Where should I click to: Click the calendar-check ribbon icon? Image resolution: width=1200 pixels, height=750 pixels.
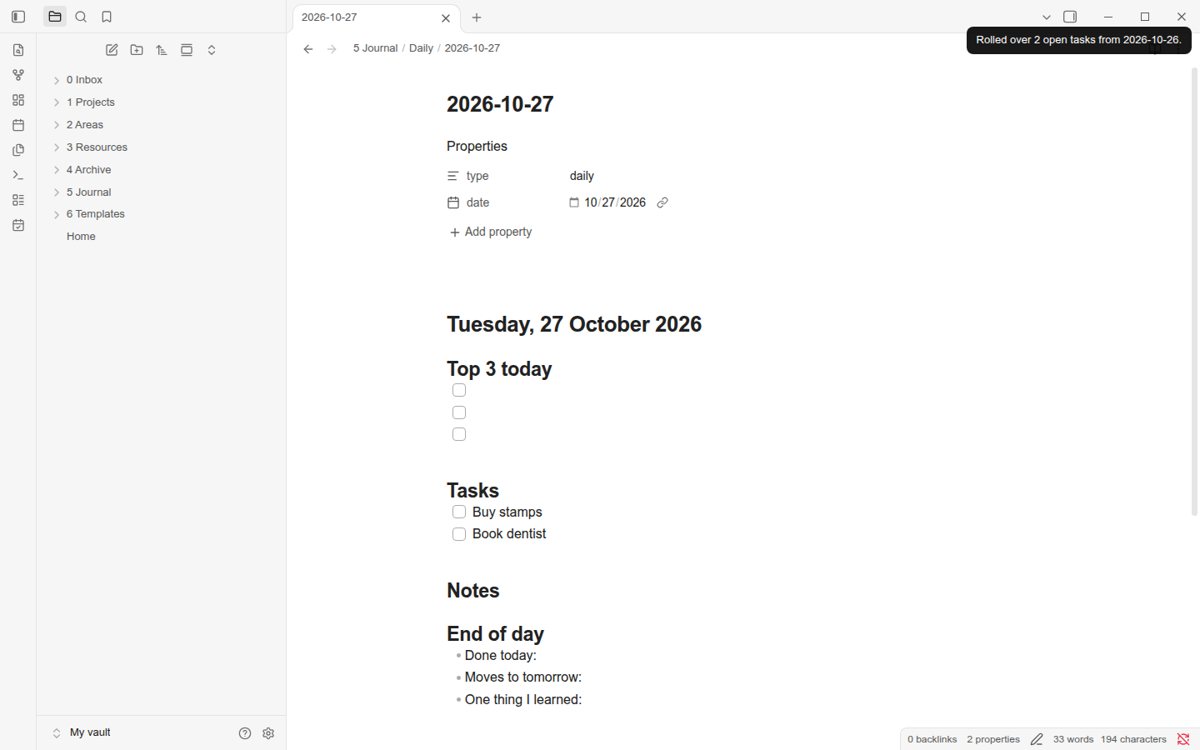pos(18,225)
